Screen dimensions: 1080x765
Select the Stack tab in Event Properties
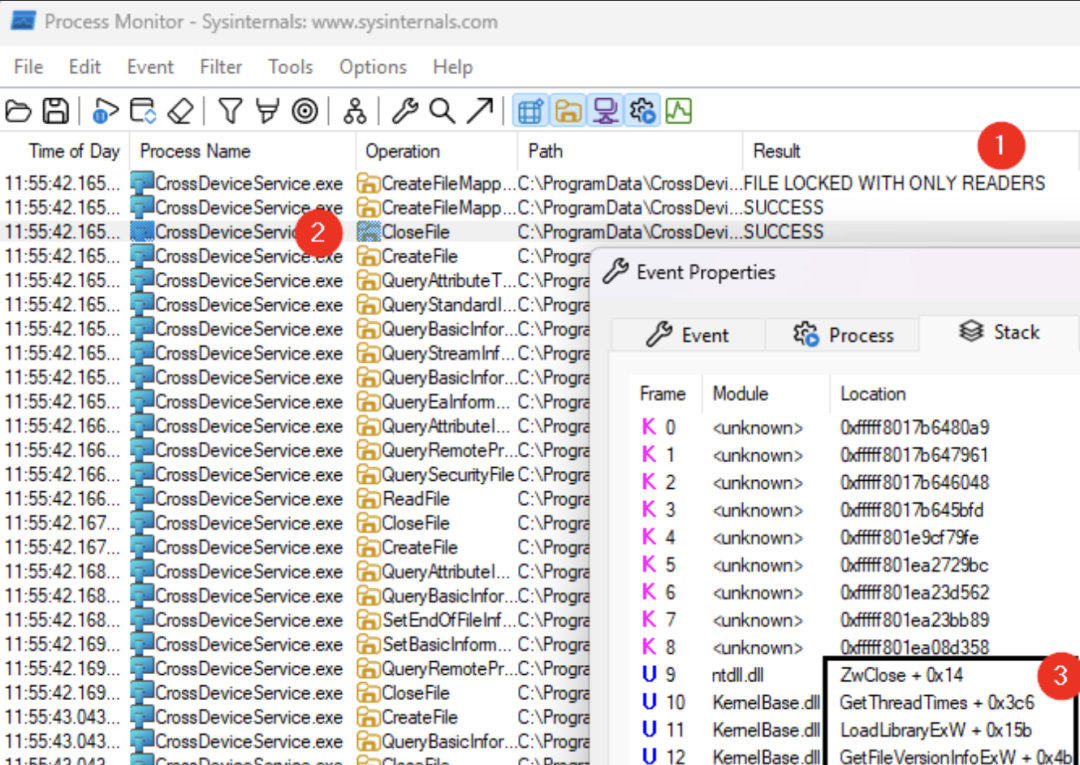coord(999,333)
